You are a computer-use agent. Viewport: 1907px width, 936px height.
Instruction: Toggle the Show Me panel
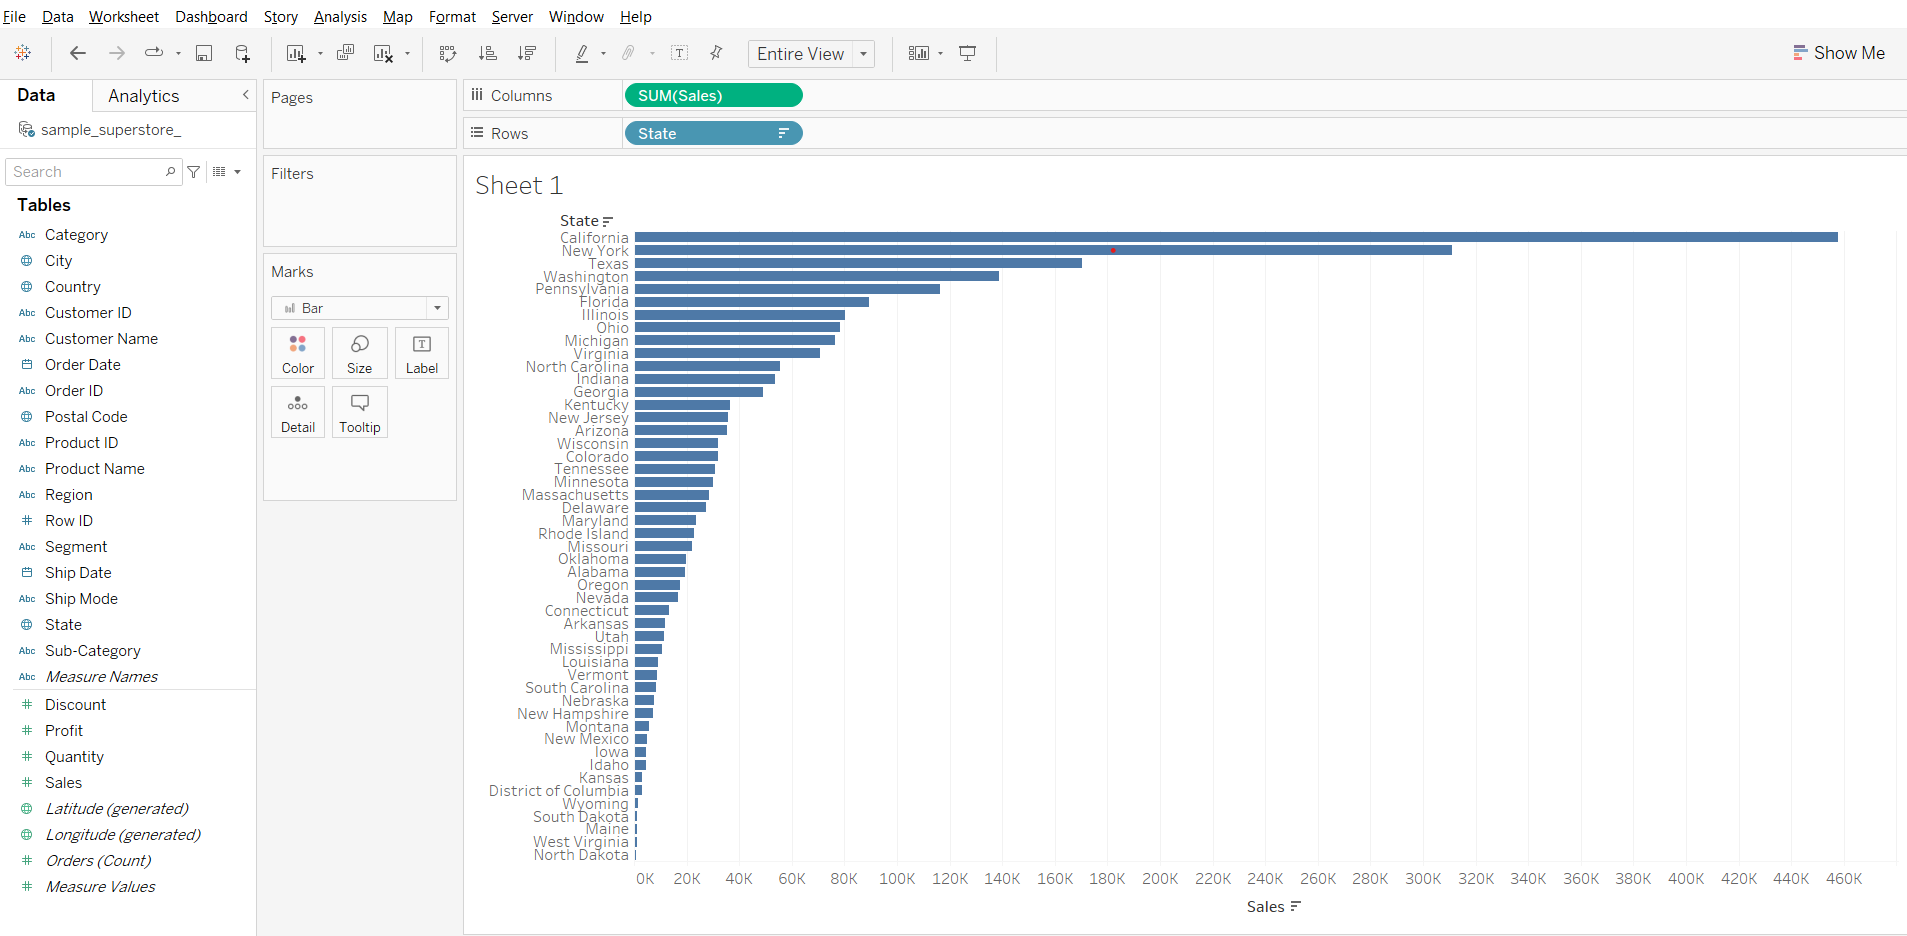pos(1838,53)
